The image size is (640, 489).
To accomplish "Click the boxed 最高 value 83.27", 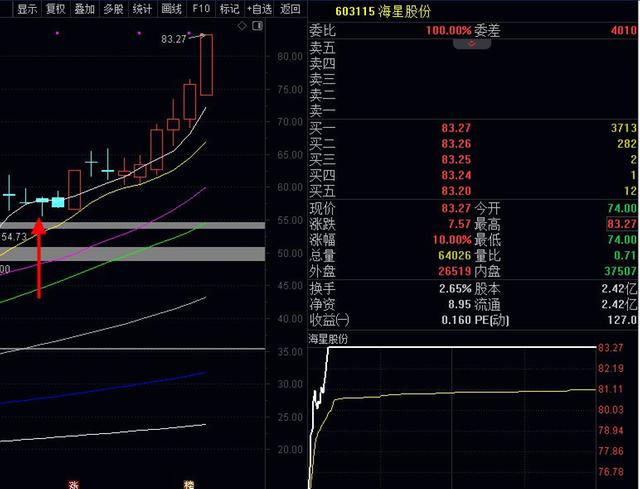I will pyautogui.click(x=622, y=224).
